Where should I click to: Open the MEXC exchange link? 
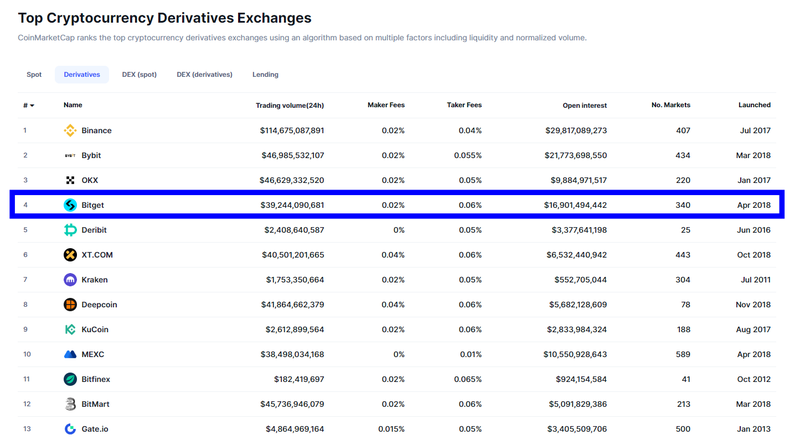[93, 354]
